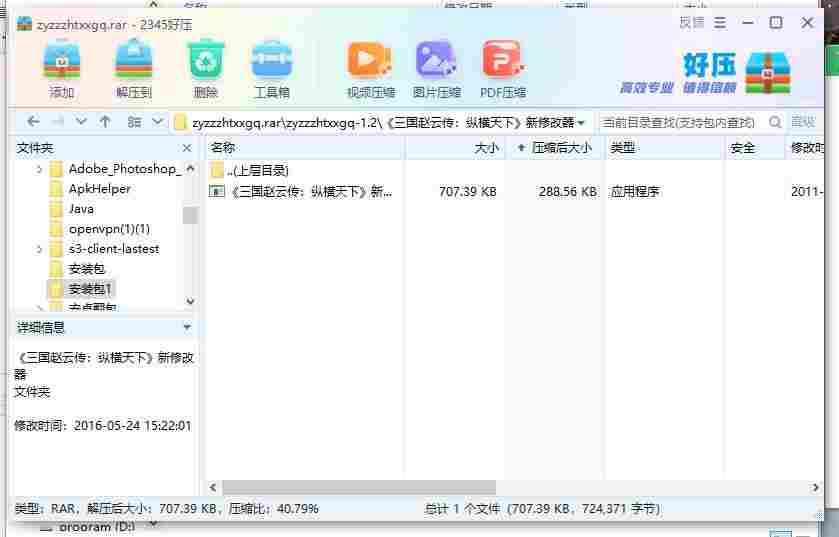The height and width of the screenshot is (537, 839).
Task: Click the magnifier search icon
Action: pyautogui.click(x=775, y=122)
